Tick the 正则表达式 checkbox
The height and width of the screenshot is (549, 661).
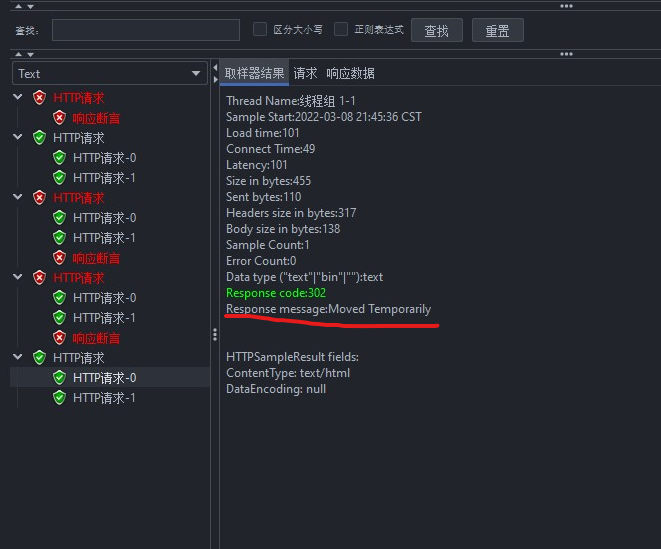point(341,30)
